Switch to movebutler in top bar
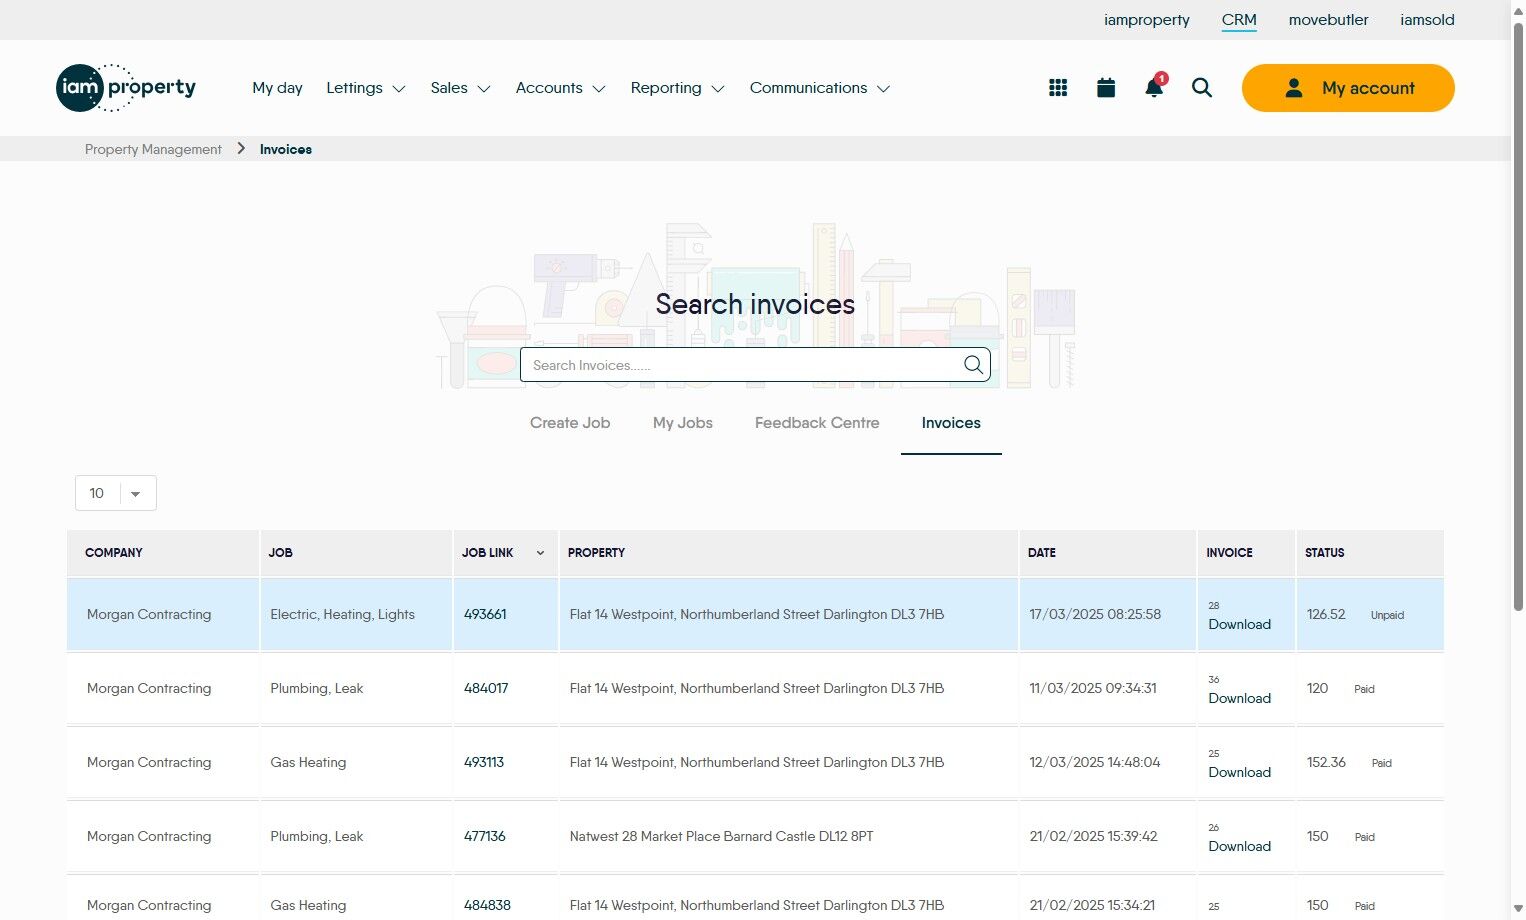 (x=1328, y=20)
